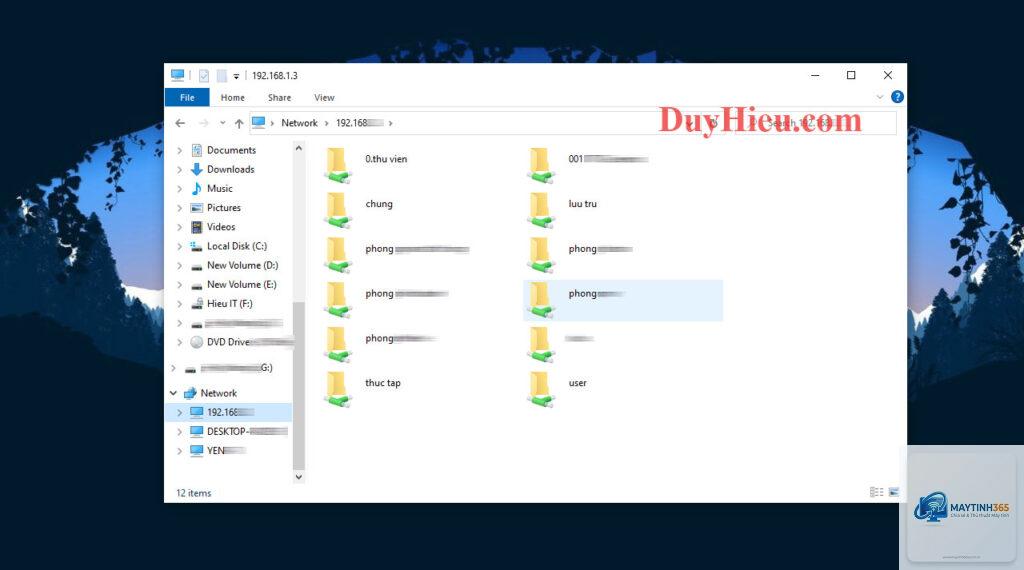Click the user folder name
Screen dimensions: 1024x570
coord(577,383)
